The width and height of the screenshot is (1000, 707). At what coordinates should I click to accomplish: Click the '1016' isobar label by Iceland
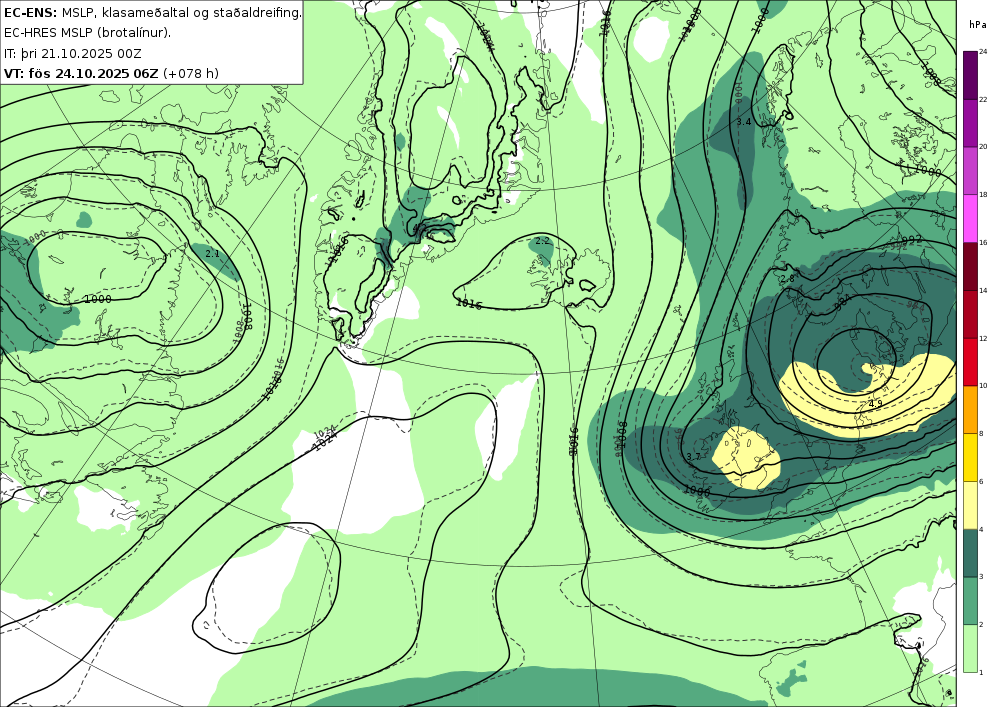(x=469, y=304)
